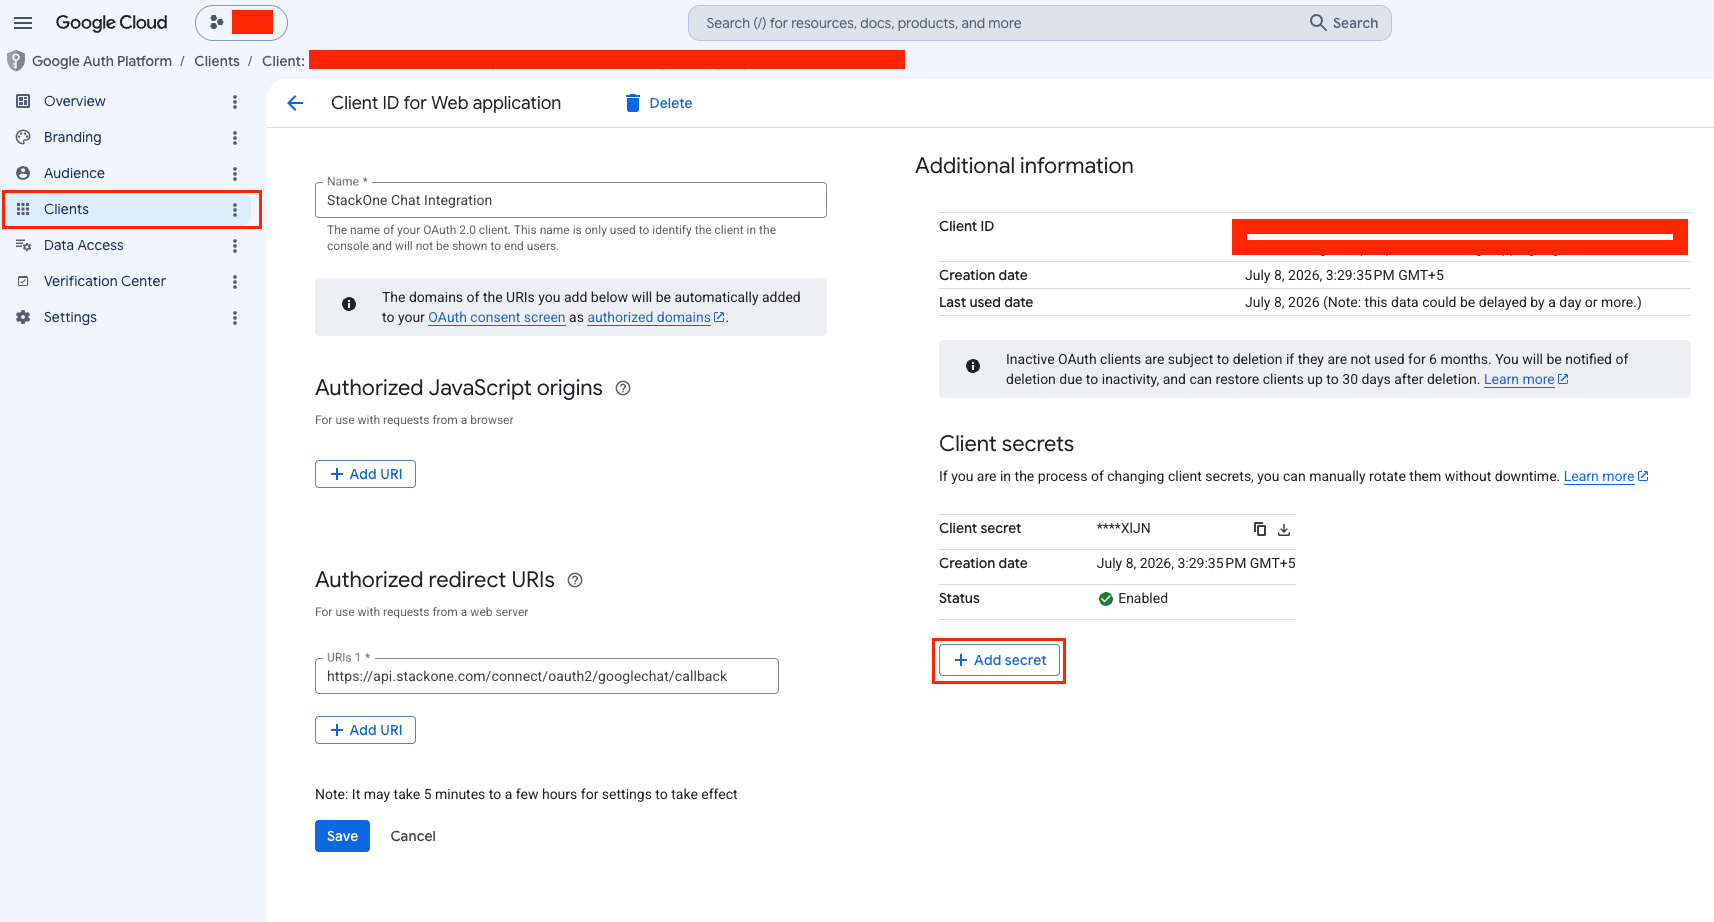Viewport: 1714px width, 922px height.
Task: Click the Settings gear icon
Action: tap(23, 317)
